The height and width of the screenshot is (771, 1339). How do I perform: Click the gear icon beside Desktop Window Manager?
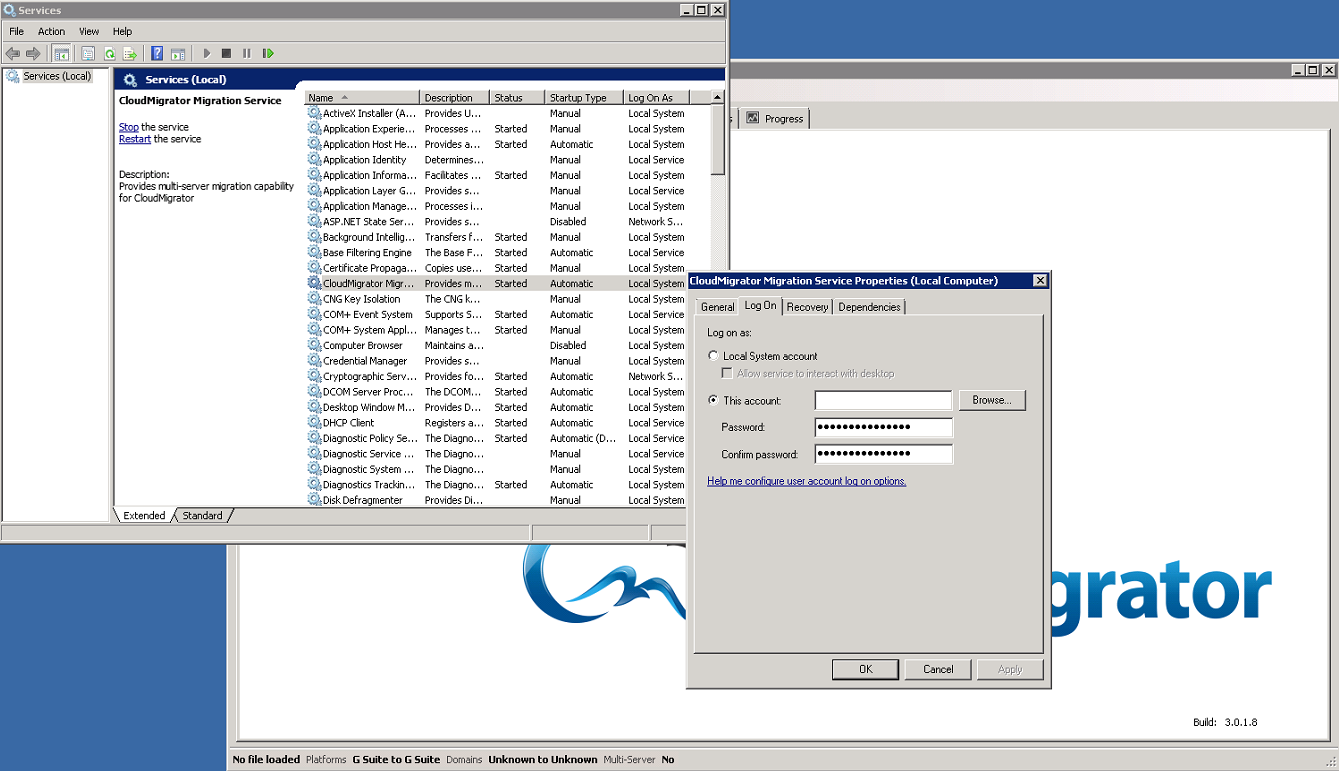[x=314, y=408]
